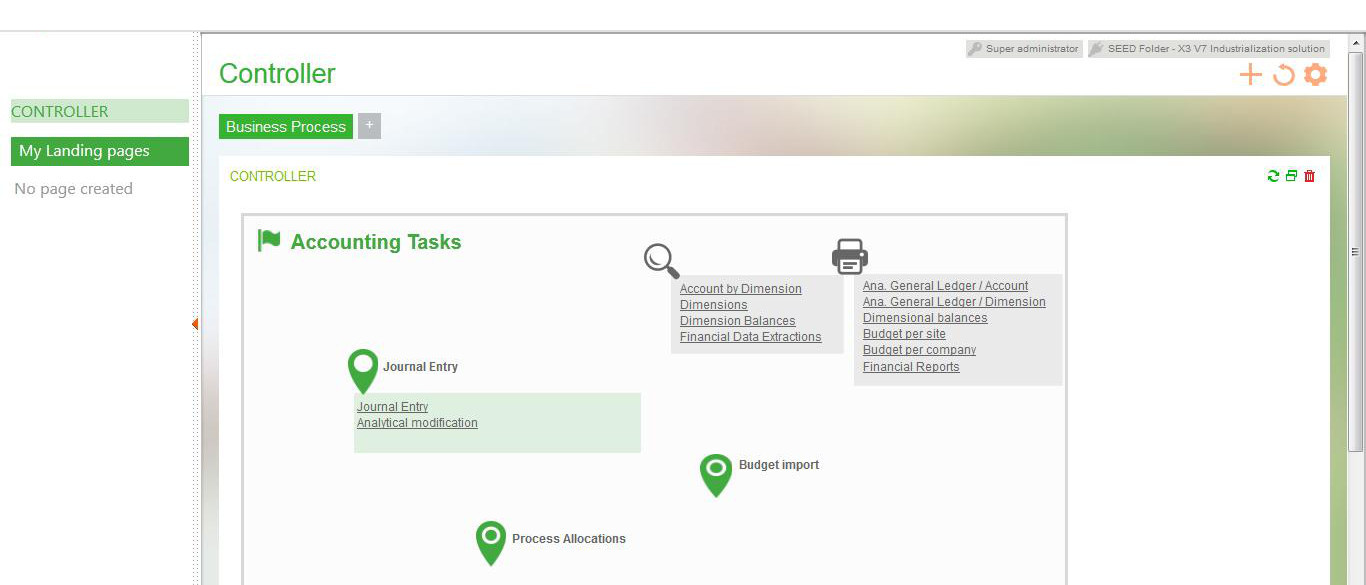
Task: Collapse the left sidebar with orange arrow
Action: [x=195, y=324]
